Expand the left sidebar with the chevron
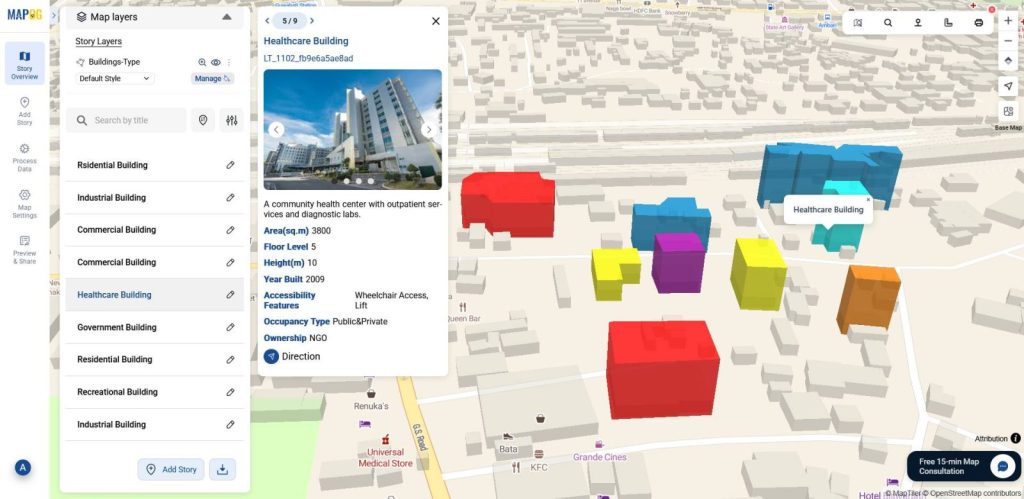This screenshot has width=1024, height=499. pyautogui.click(x=54, y=15)
